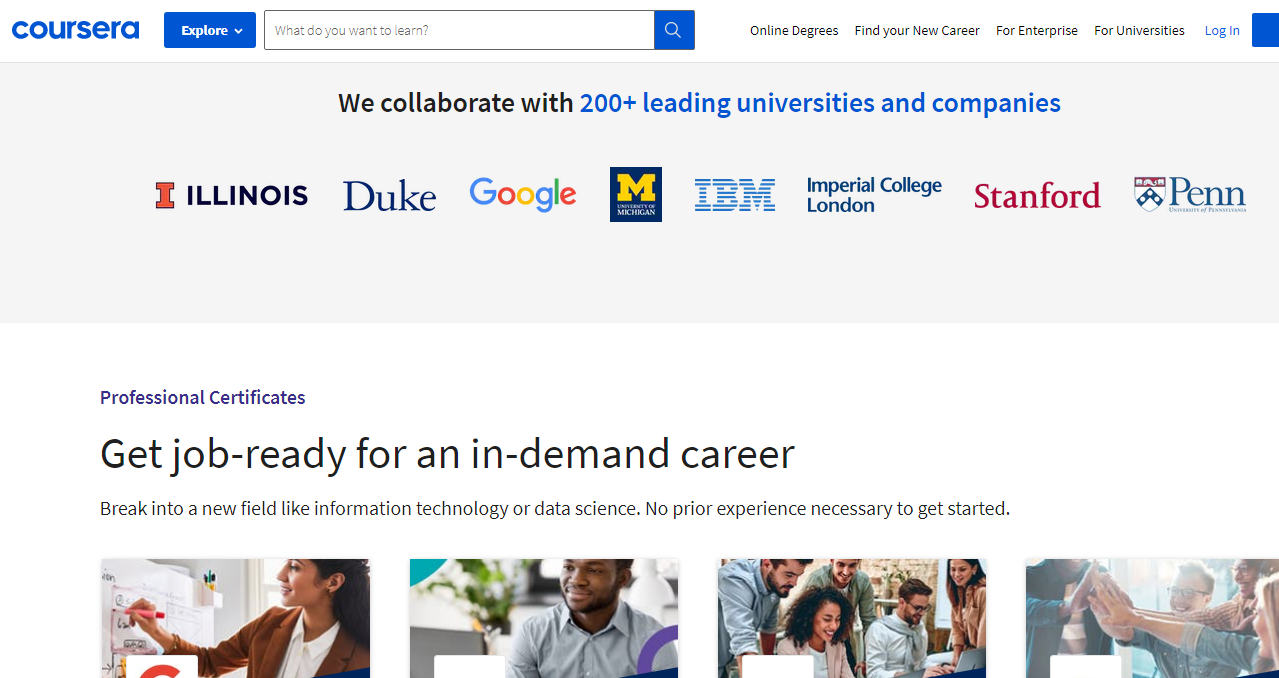This screenshot has height=678, width=1279.
Task: Click the Professional Certificates heading
Action: (203, 397)
